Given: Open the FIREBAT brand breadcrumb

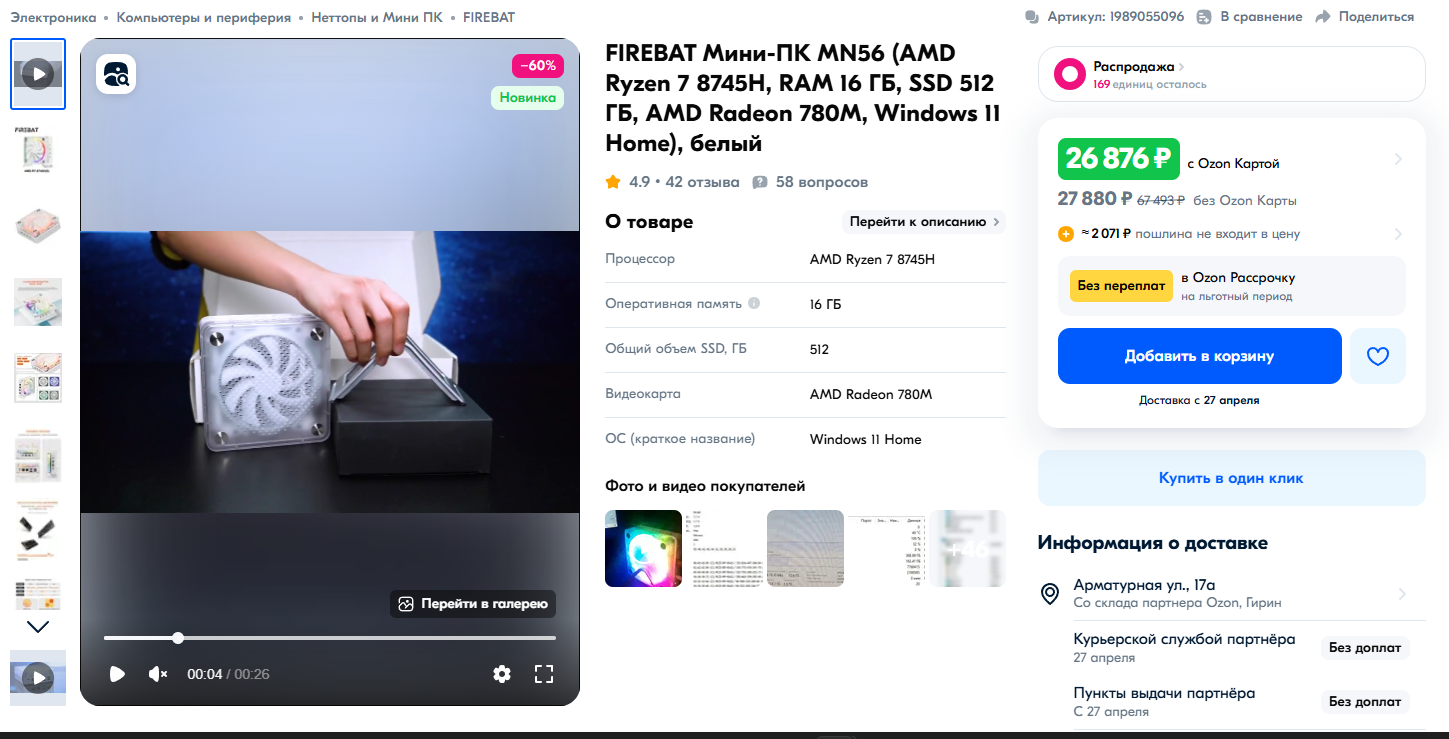Looking at the screenshot, I should point(490,17).
